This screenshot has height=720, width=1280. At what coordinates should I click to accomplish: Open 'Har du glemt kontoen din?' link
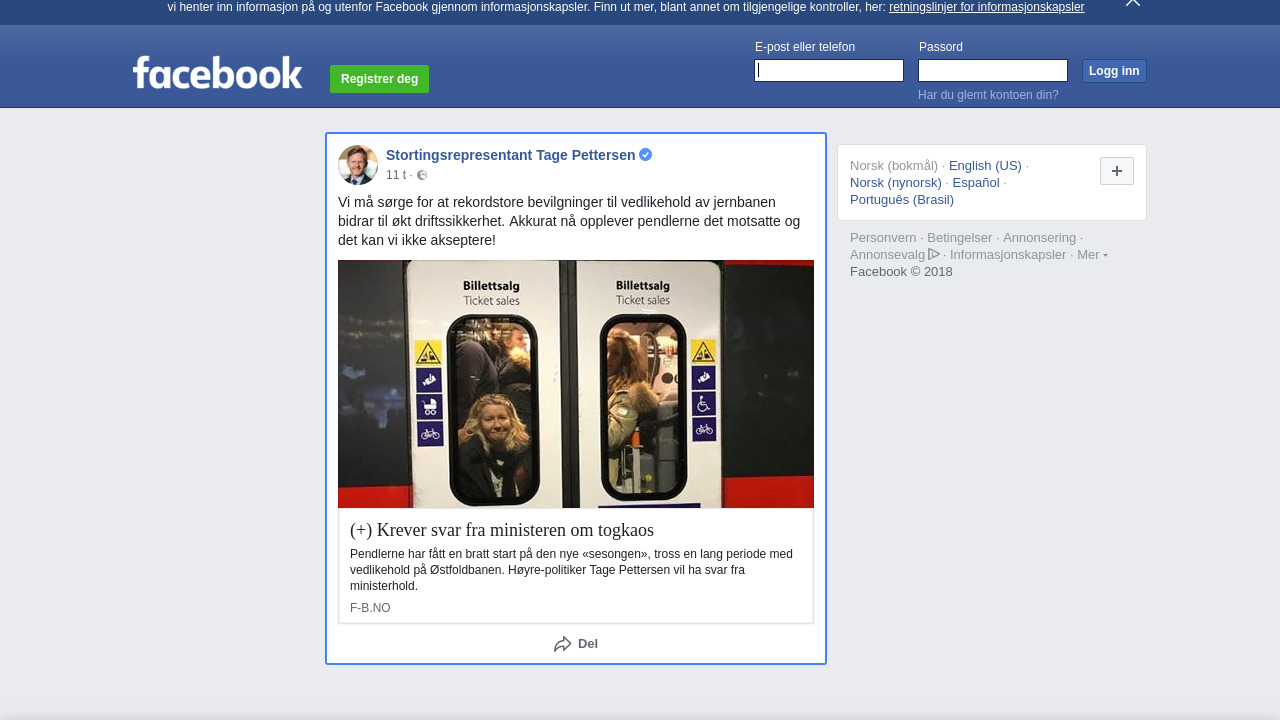pos(988,95)
